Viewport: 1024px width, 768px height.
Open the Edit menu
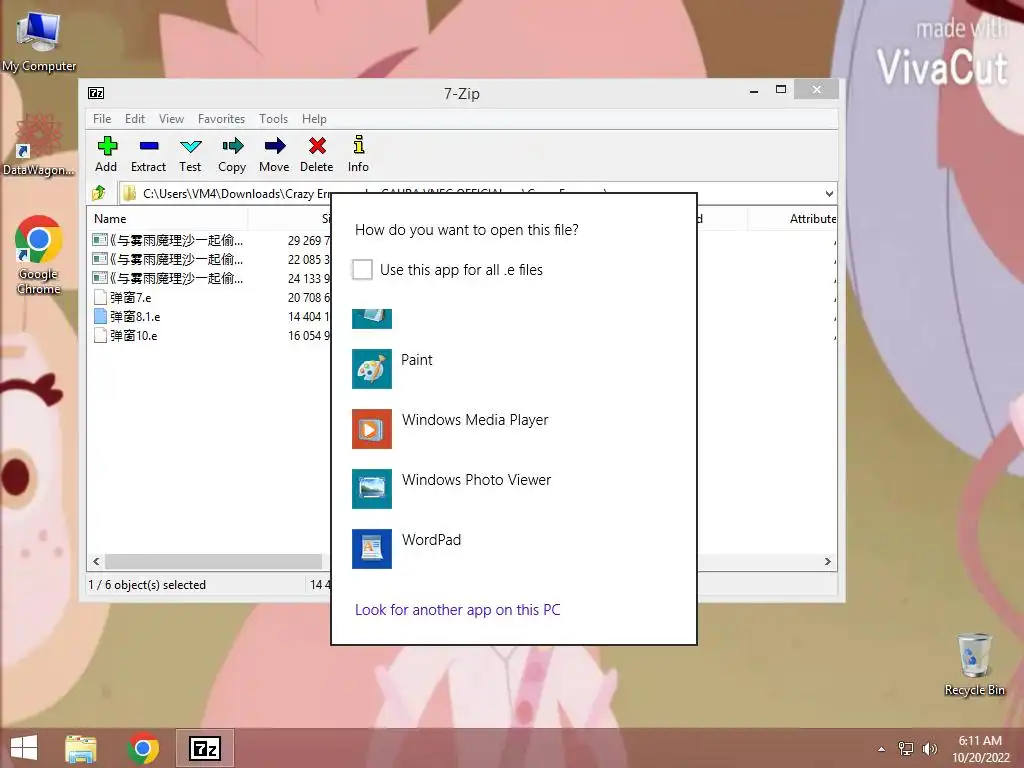pyautogui.click(x=135, y=119)
